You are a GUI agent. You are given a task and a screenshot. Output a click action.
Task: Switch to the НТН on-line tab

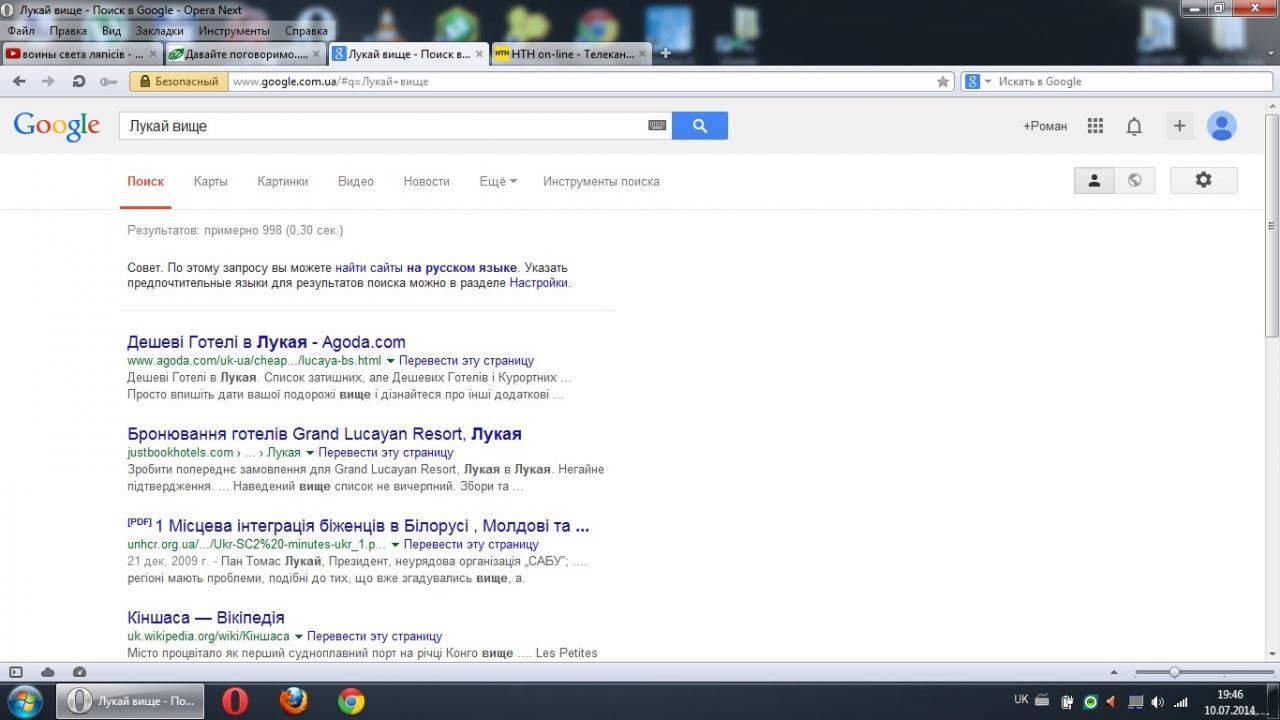571,54
